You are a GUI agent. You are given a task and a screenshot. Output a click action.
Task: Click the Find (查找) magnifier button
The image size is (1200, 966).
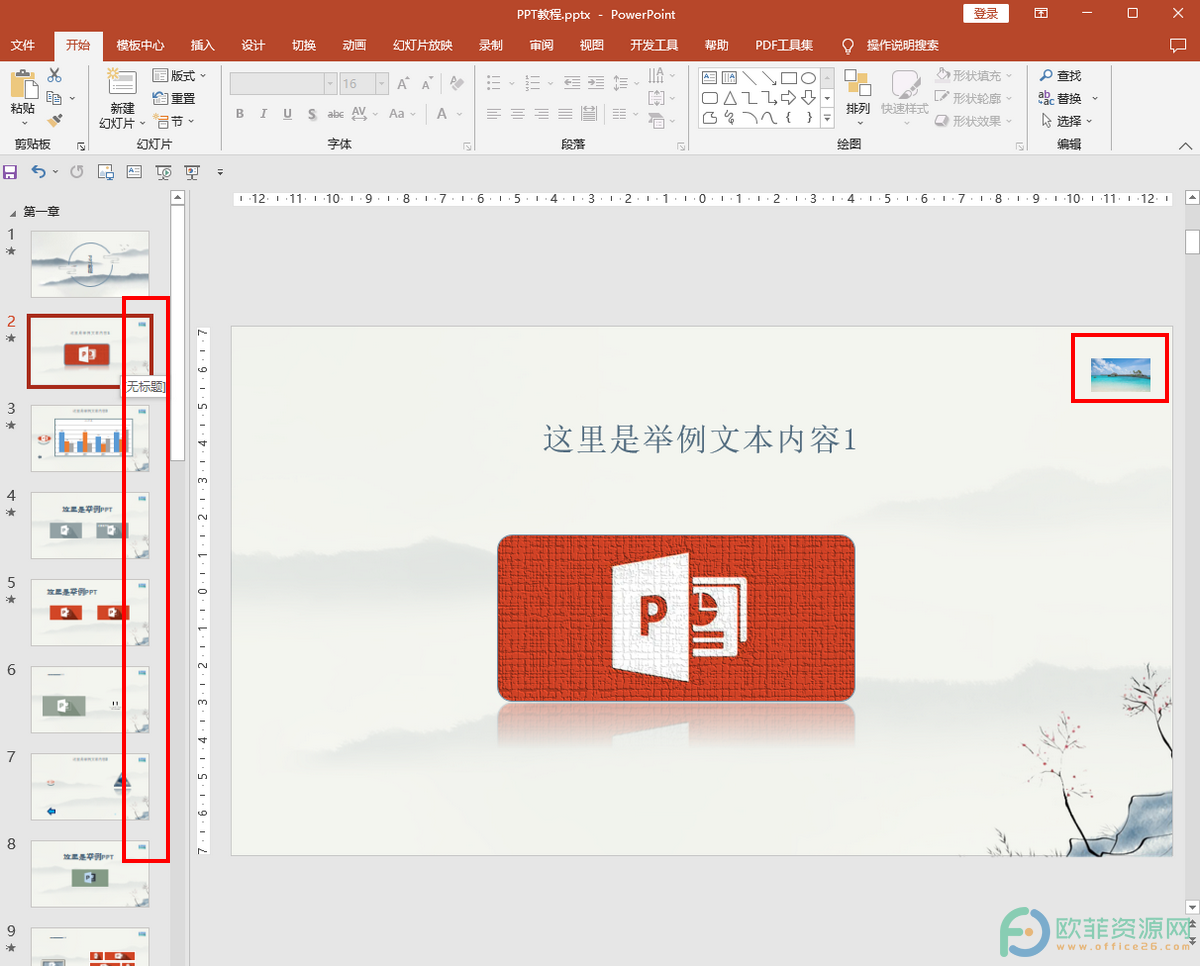1060,75
